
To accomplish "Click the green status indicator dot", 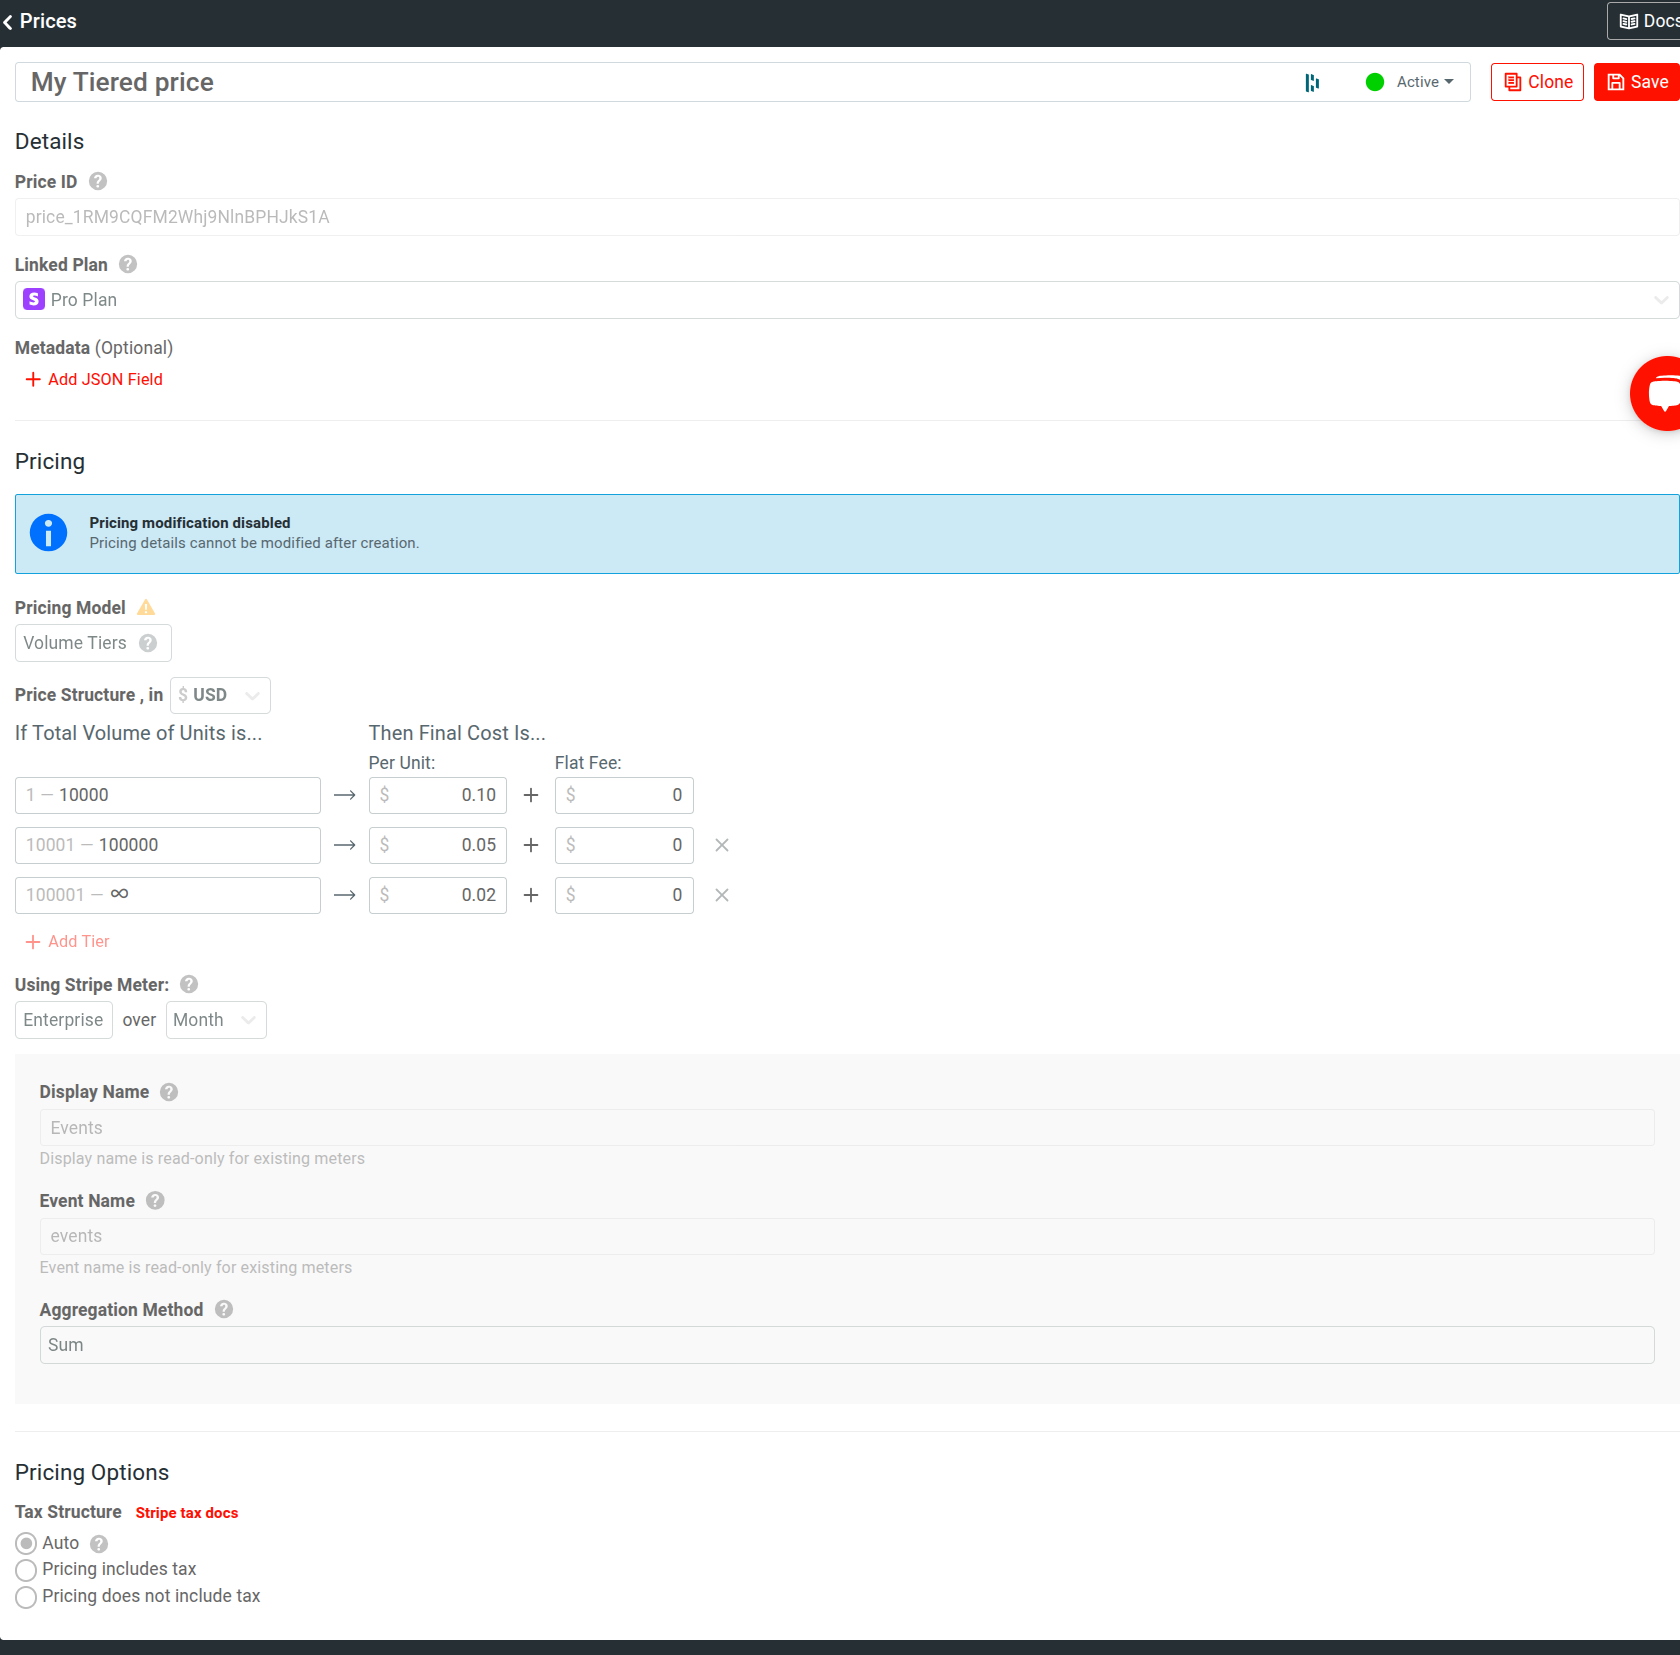I will pyautogui.click(x=1376, y=82).
